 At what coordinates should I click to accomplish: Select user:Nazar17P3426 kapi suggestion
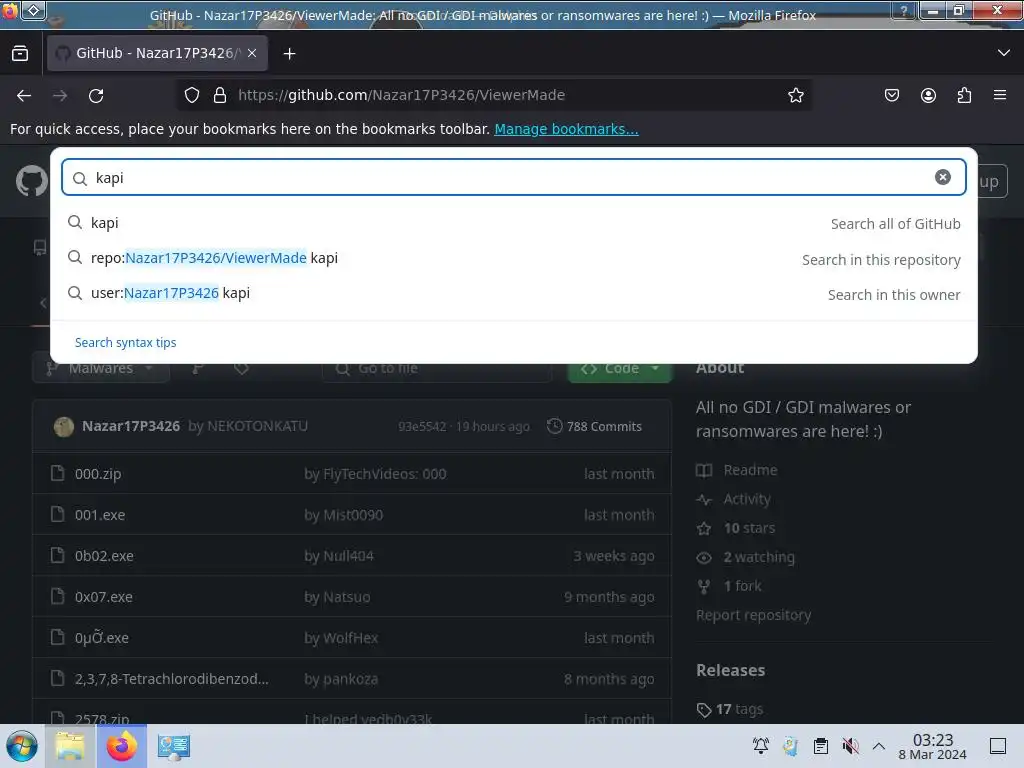pyautogui.click(x=514, y=294)
